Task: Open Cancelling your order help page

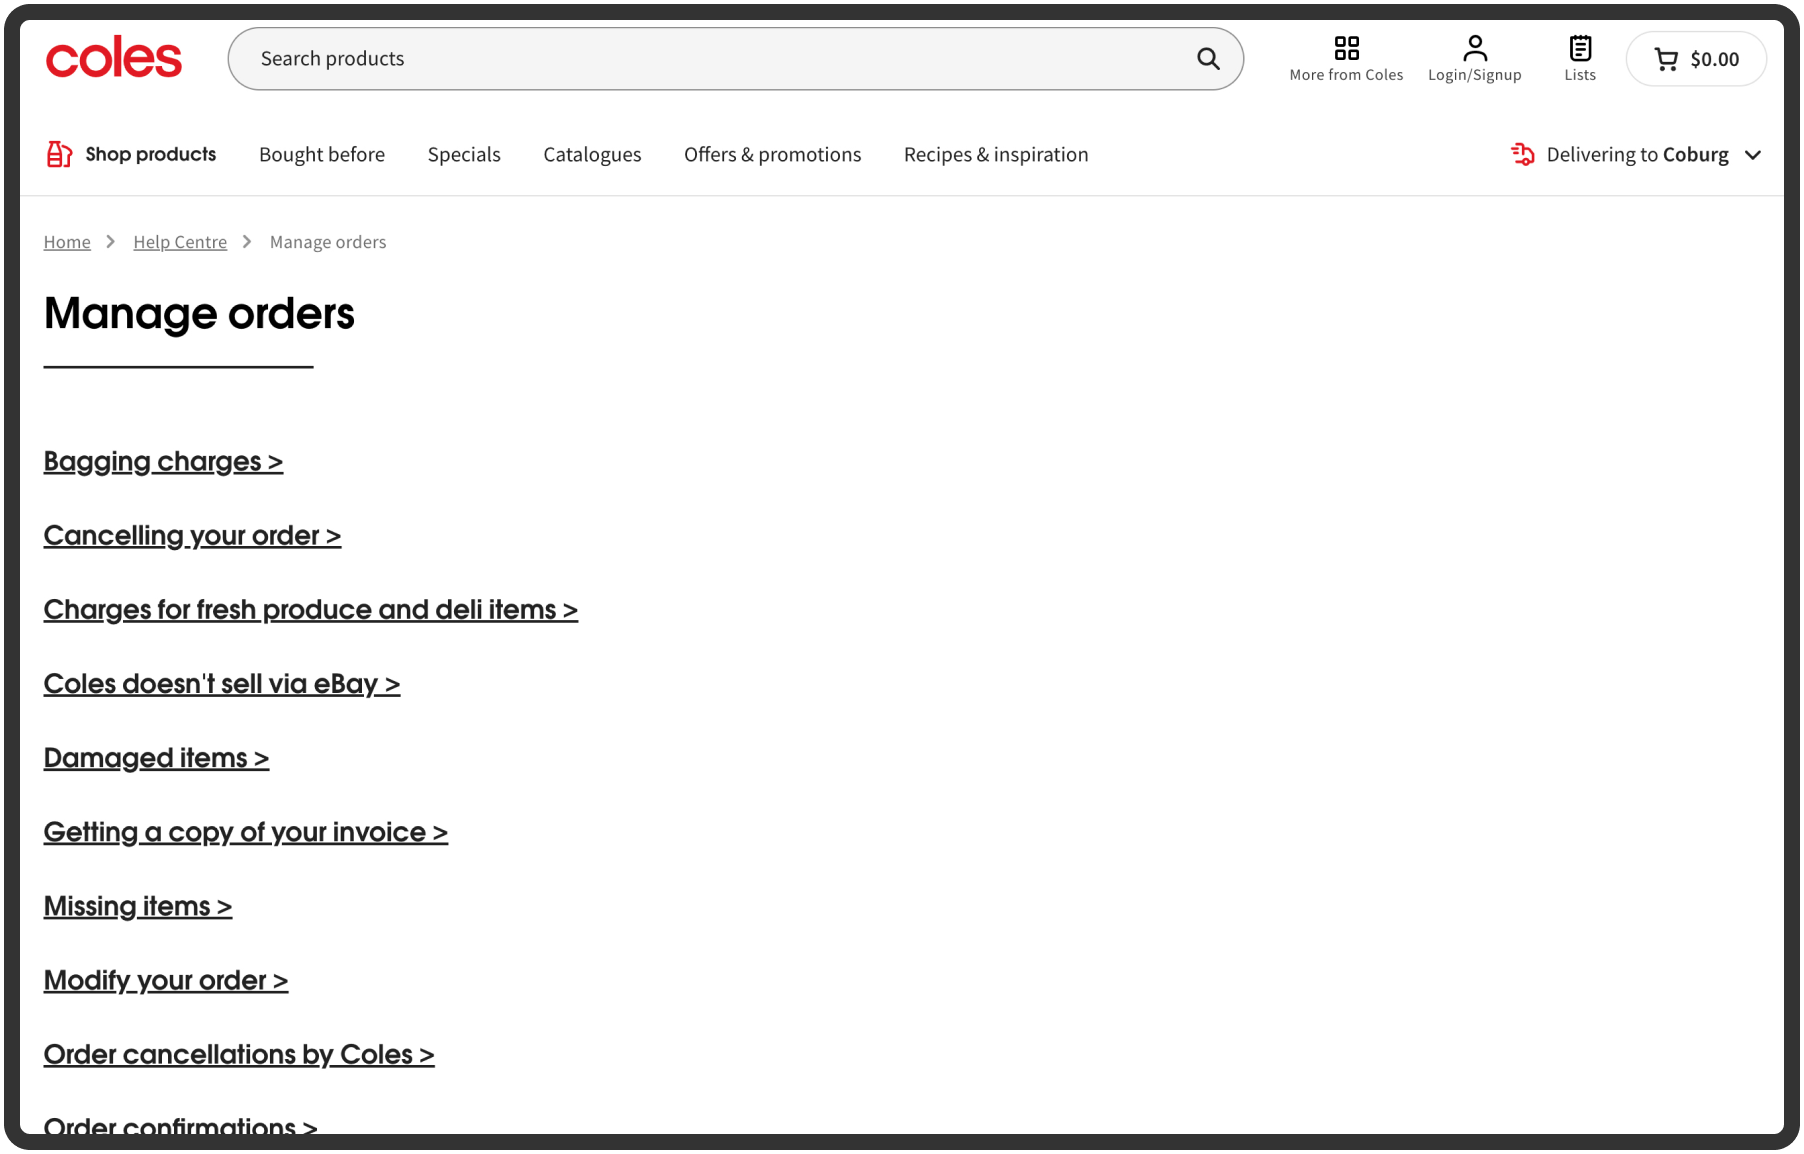Action: point(192,535)
